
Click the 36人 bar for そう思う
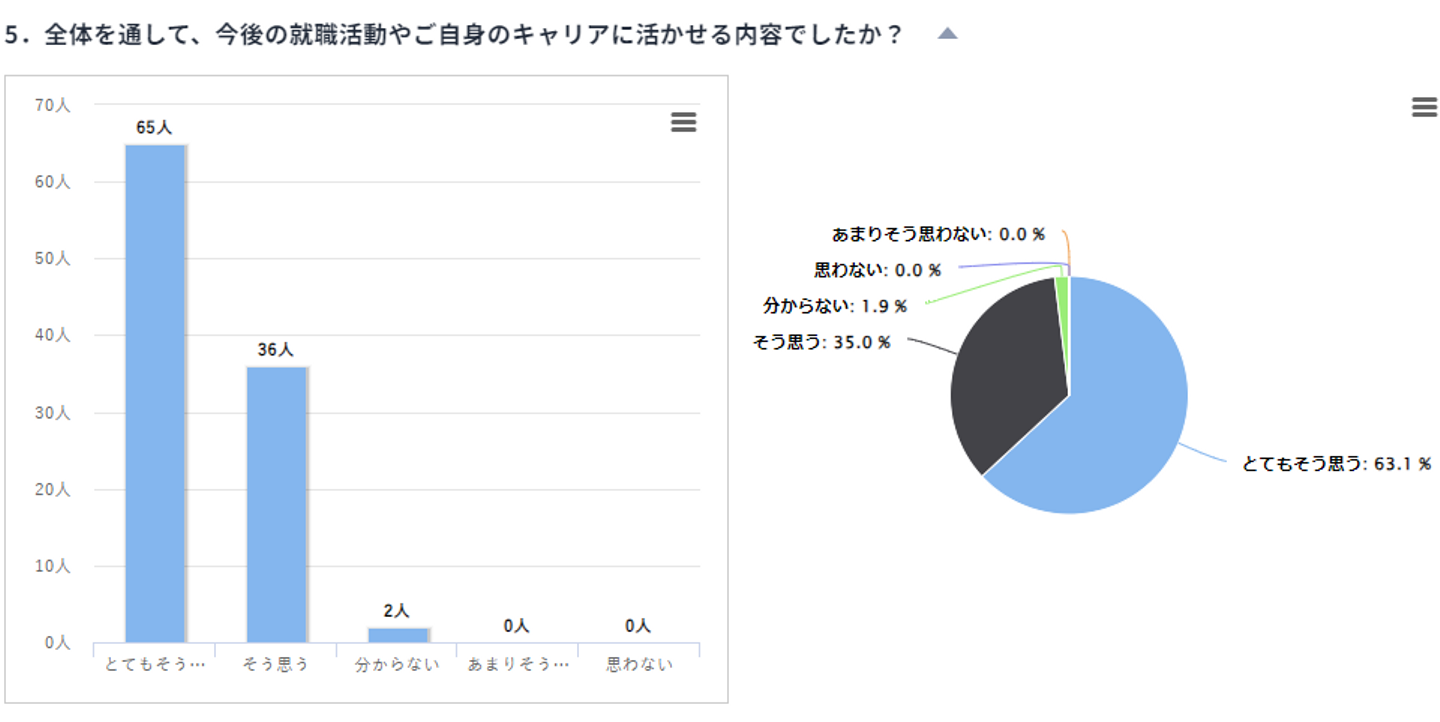point(277,503)
